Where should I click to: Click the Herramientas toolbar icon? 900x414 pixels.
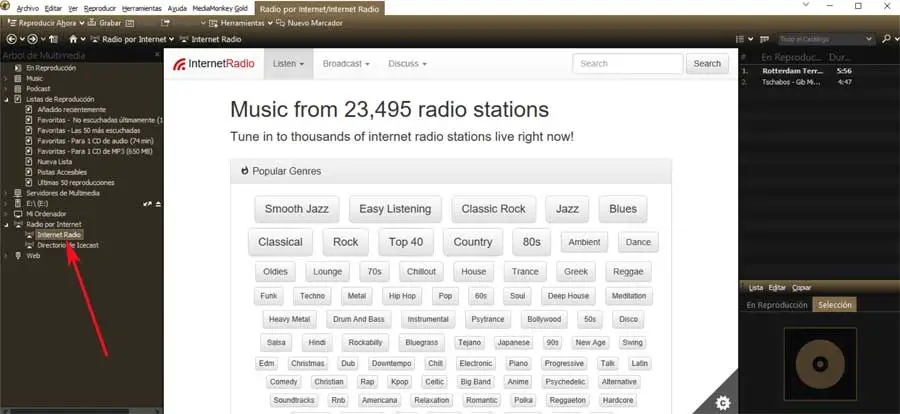pyautogui.click(x=214, y=23)
